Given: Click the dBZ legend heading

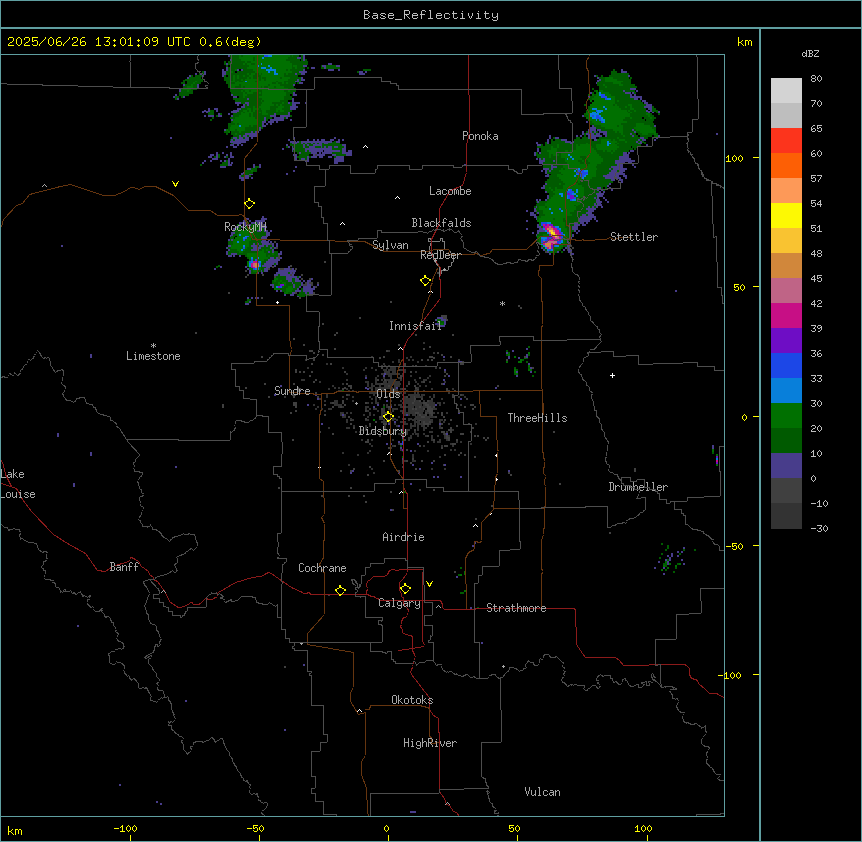Looking at the screenshot, I should pos(810,53).
